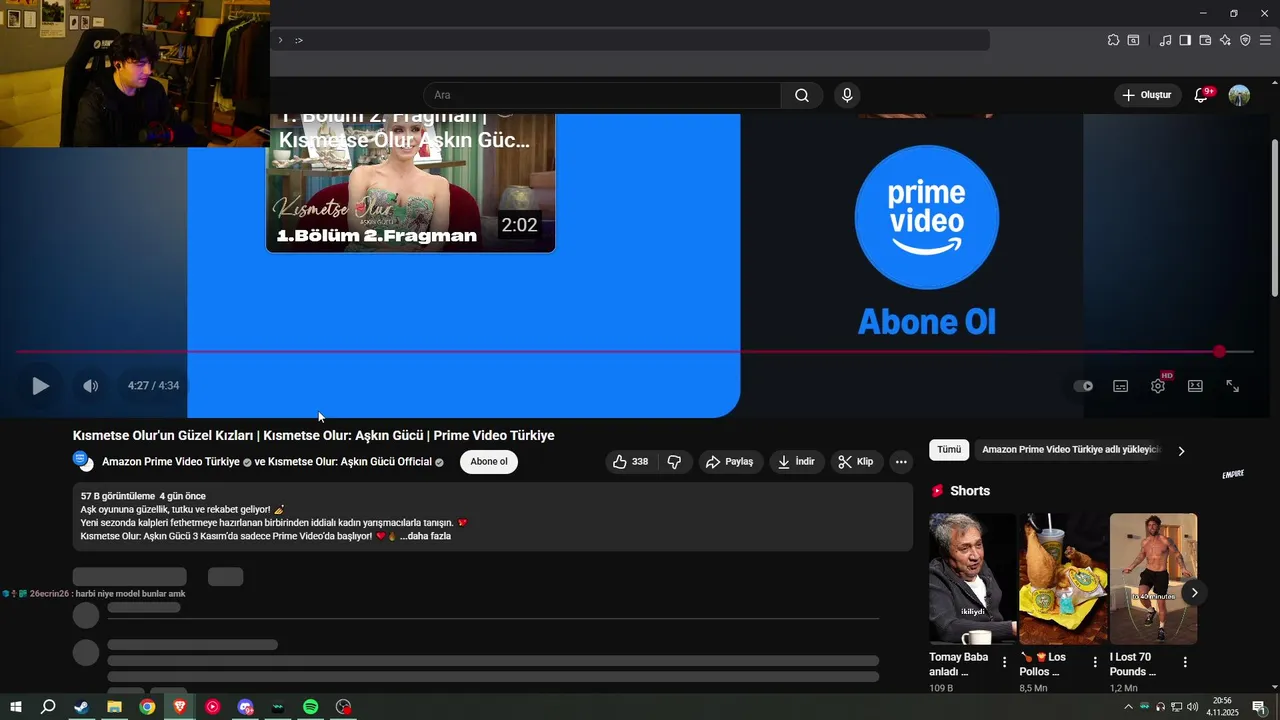The width and height of the screenshot is (1280, 720).
Task: Open Kısmetse Olur: Aşkın Gücü Official channel
Action: 350,462
